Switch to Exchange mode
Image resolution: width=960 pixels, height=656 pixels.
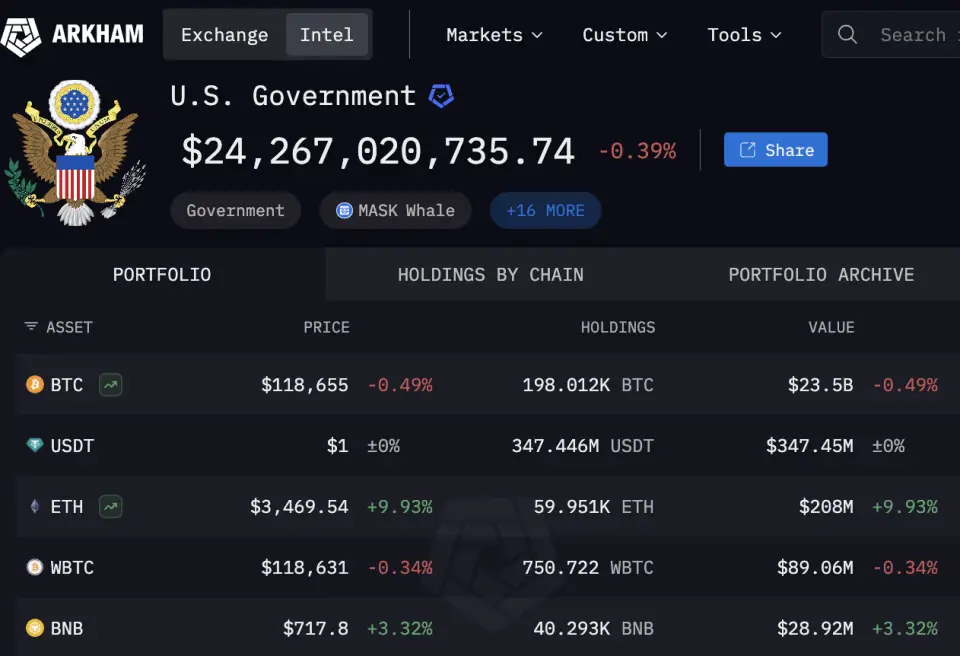pos(225,35)
